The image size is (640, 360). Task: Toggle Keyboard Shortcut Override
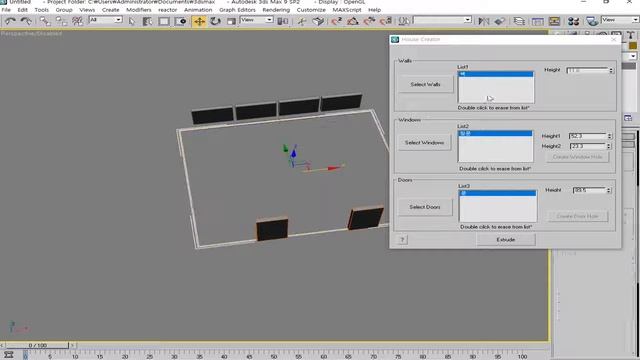pyautogui.click(x=318, y=21)
